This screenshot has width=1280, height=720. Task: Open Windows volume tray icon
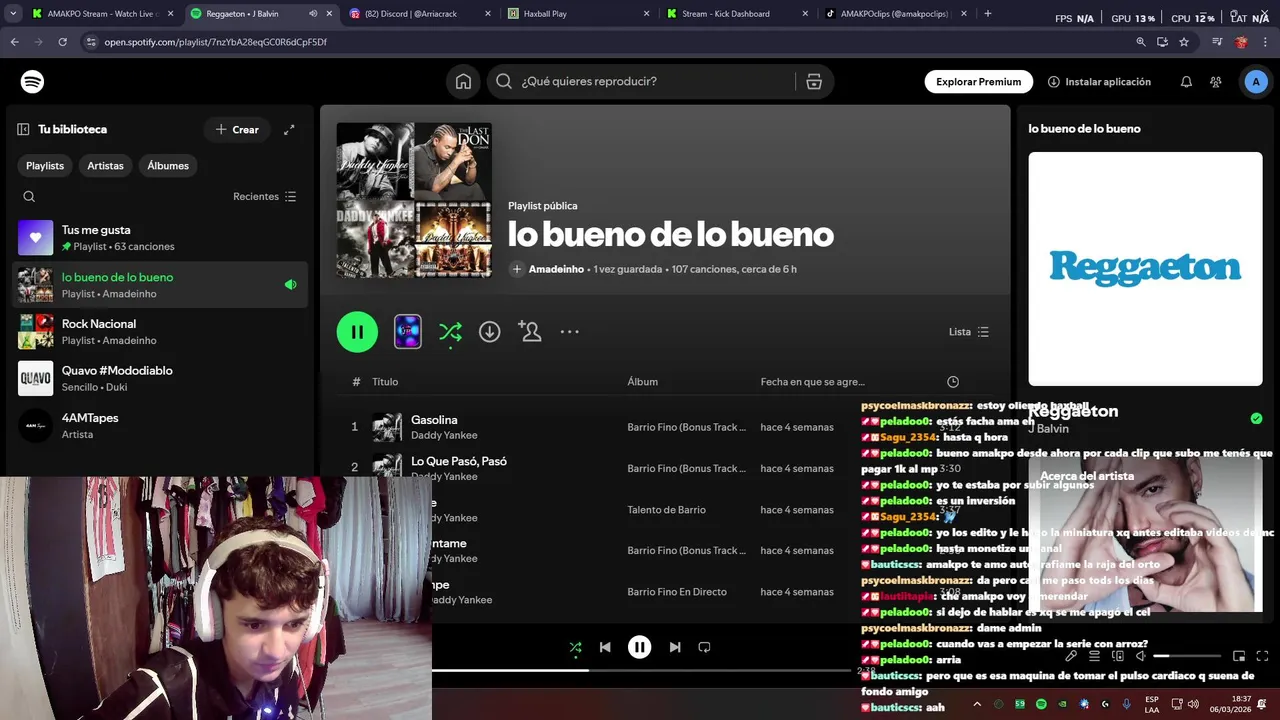[1193, 704]
